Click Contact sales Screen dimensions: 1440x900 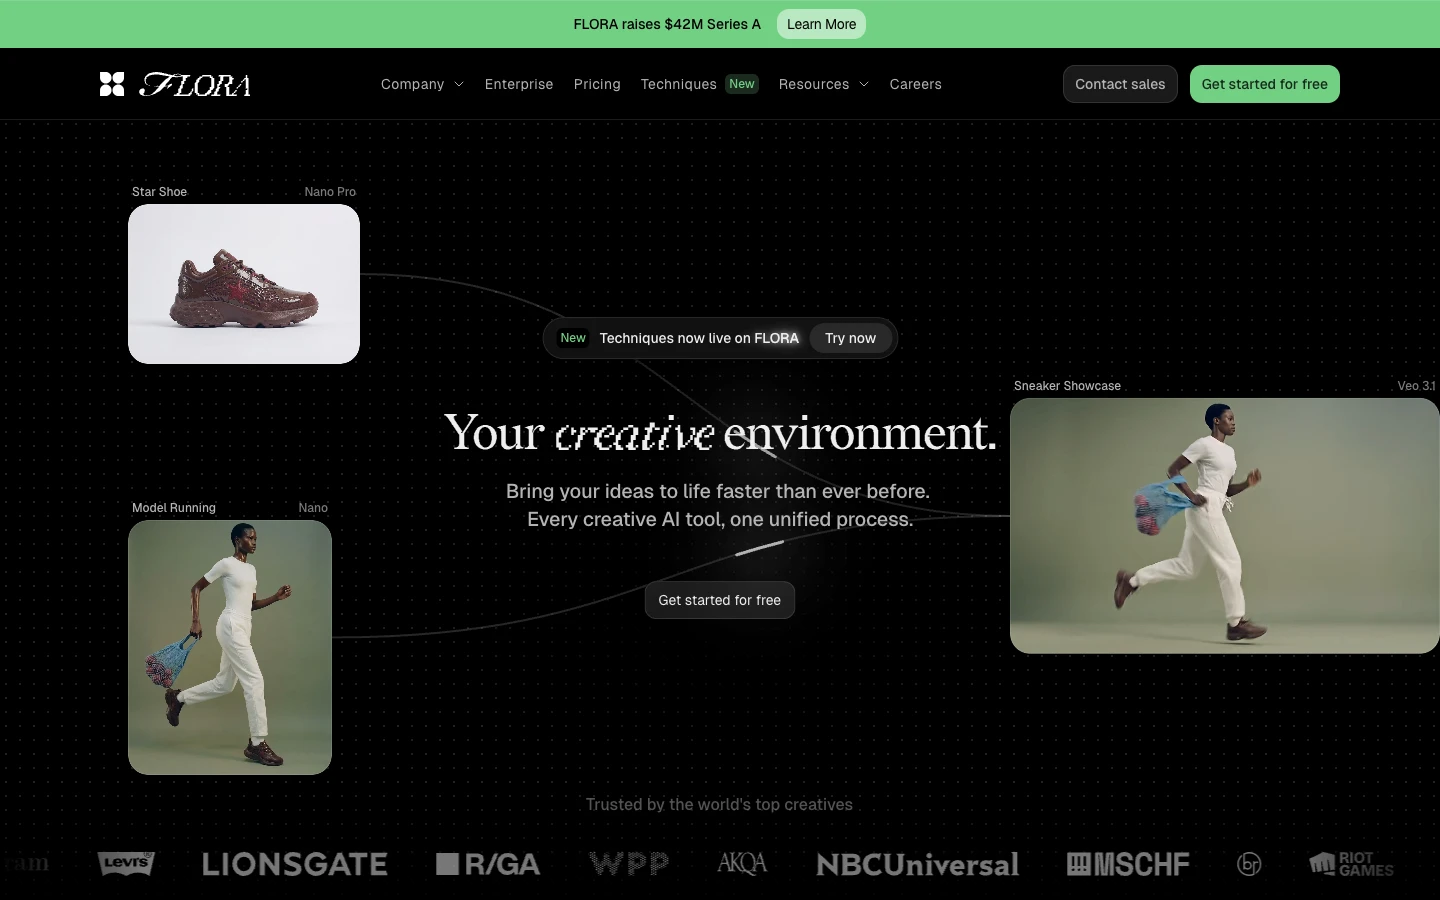click(1120, 84)
